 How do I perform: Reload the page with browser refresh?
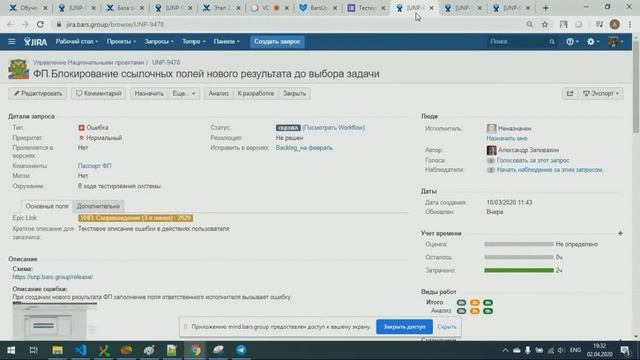click(40, 24)
